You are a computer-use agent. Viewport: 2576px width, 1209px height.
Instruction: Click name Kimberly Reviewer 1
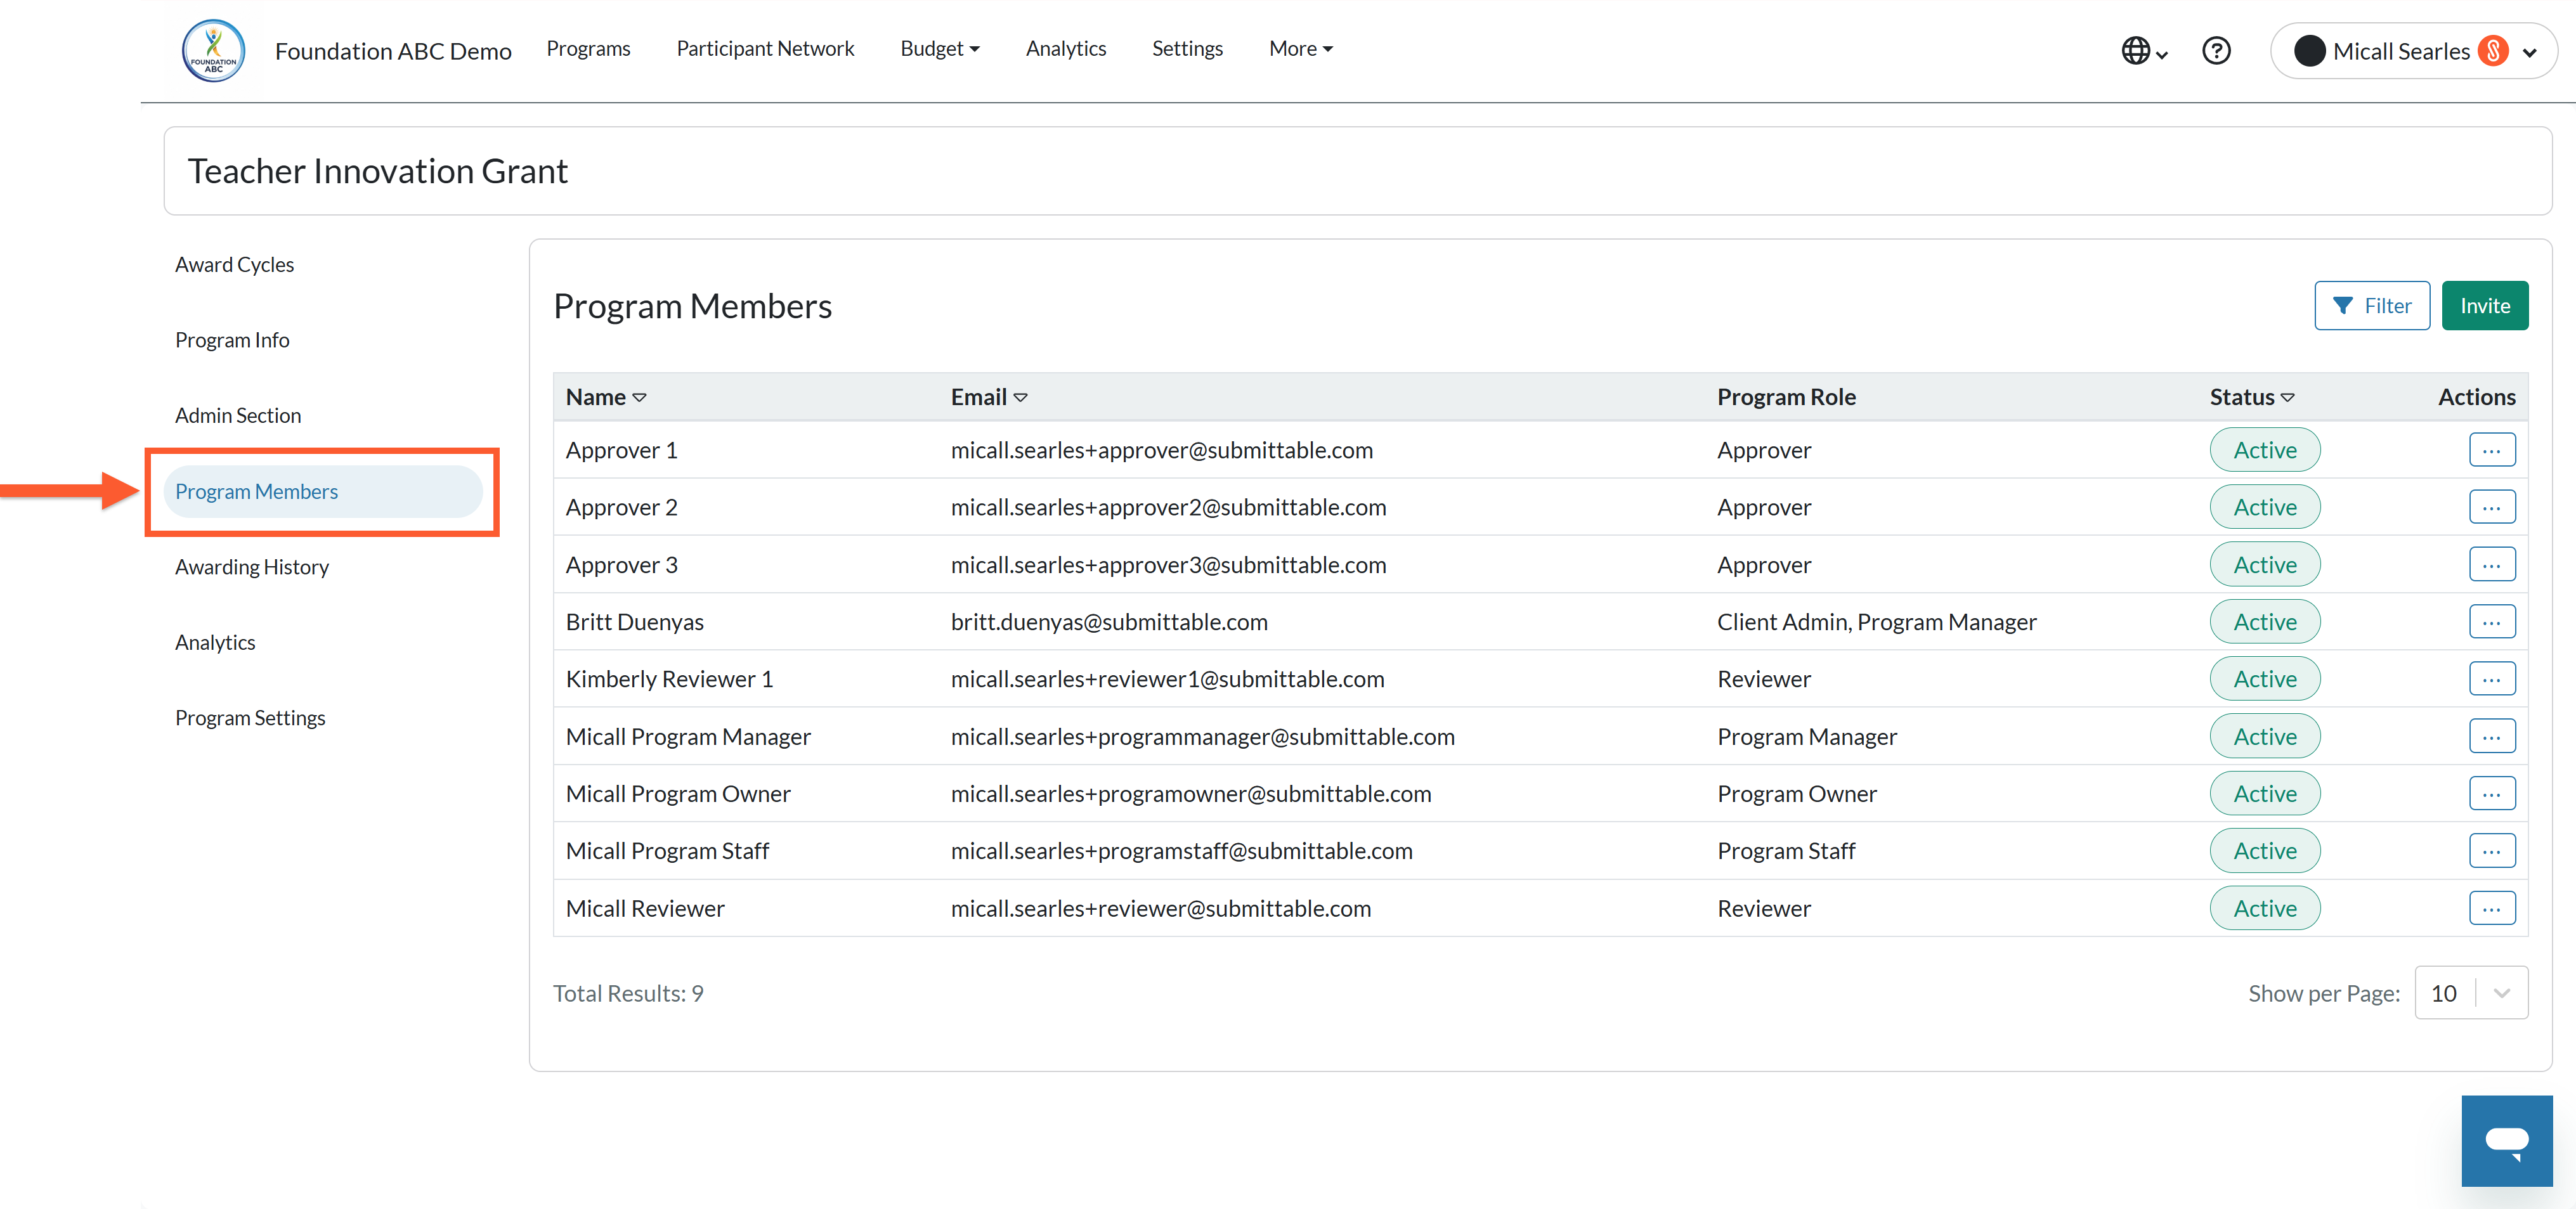(669, 679)
